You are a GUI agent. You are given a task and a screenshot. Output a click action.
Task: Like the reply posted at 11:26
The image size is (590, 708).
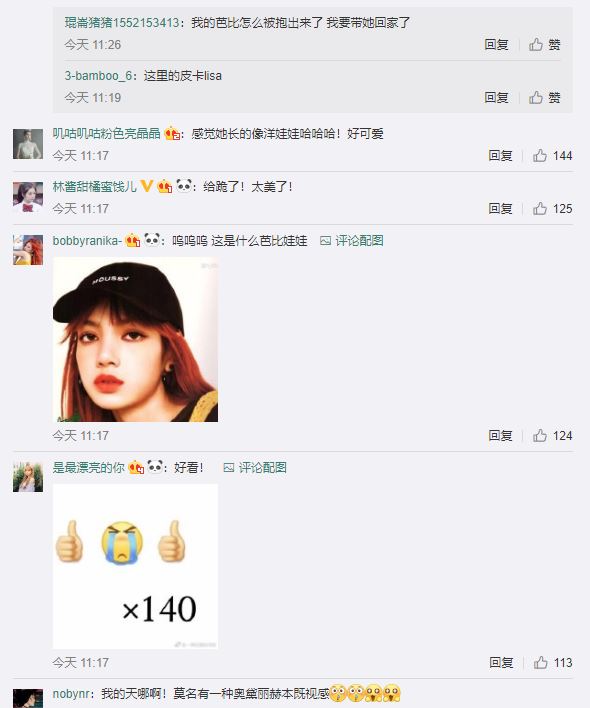(544, 45)
